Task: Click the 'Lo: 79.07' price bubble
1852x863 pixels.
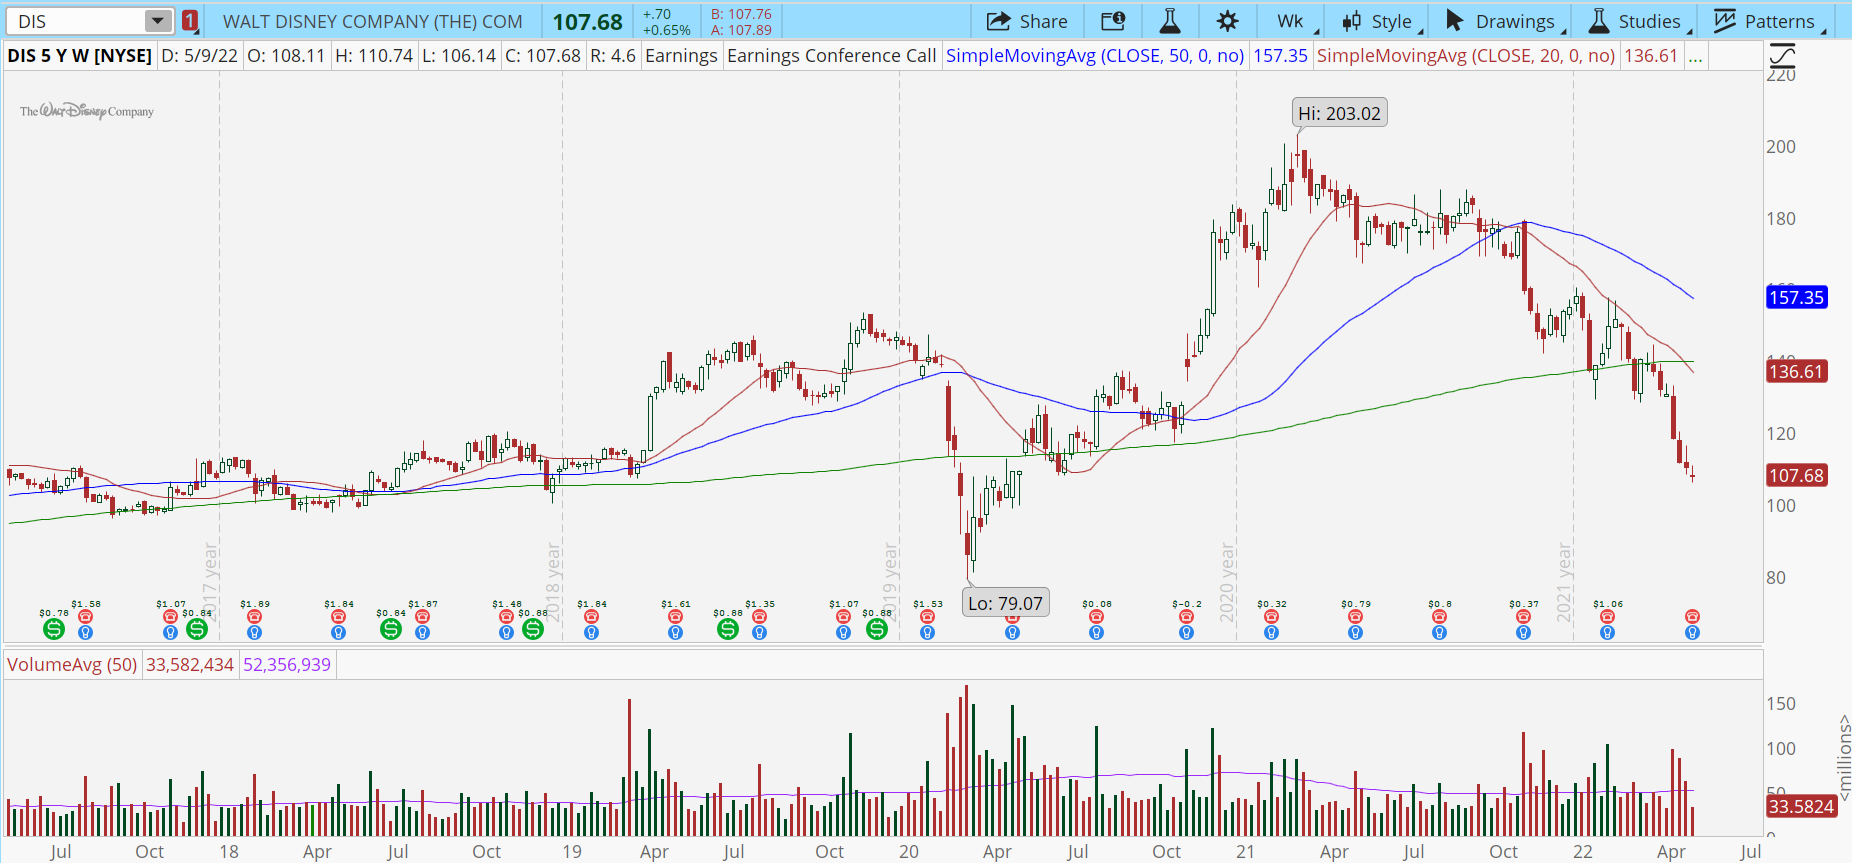Action: 1005,603
